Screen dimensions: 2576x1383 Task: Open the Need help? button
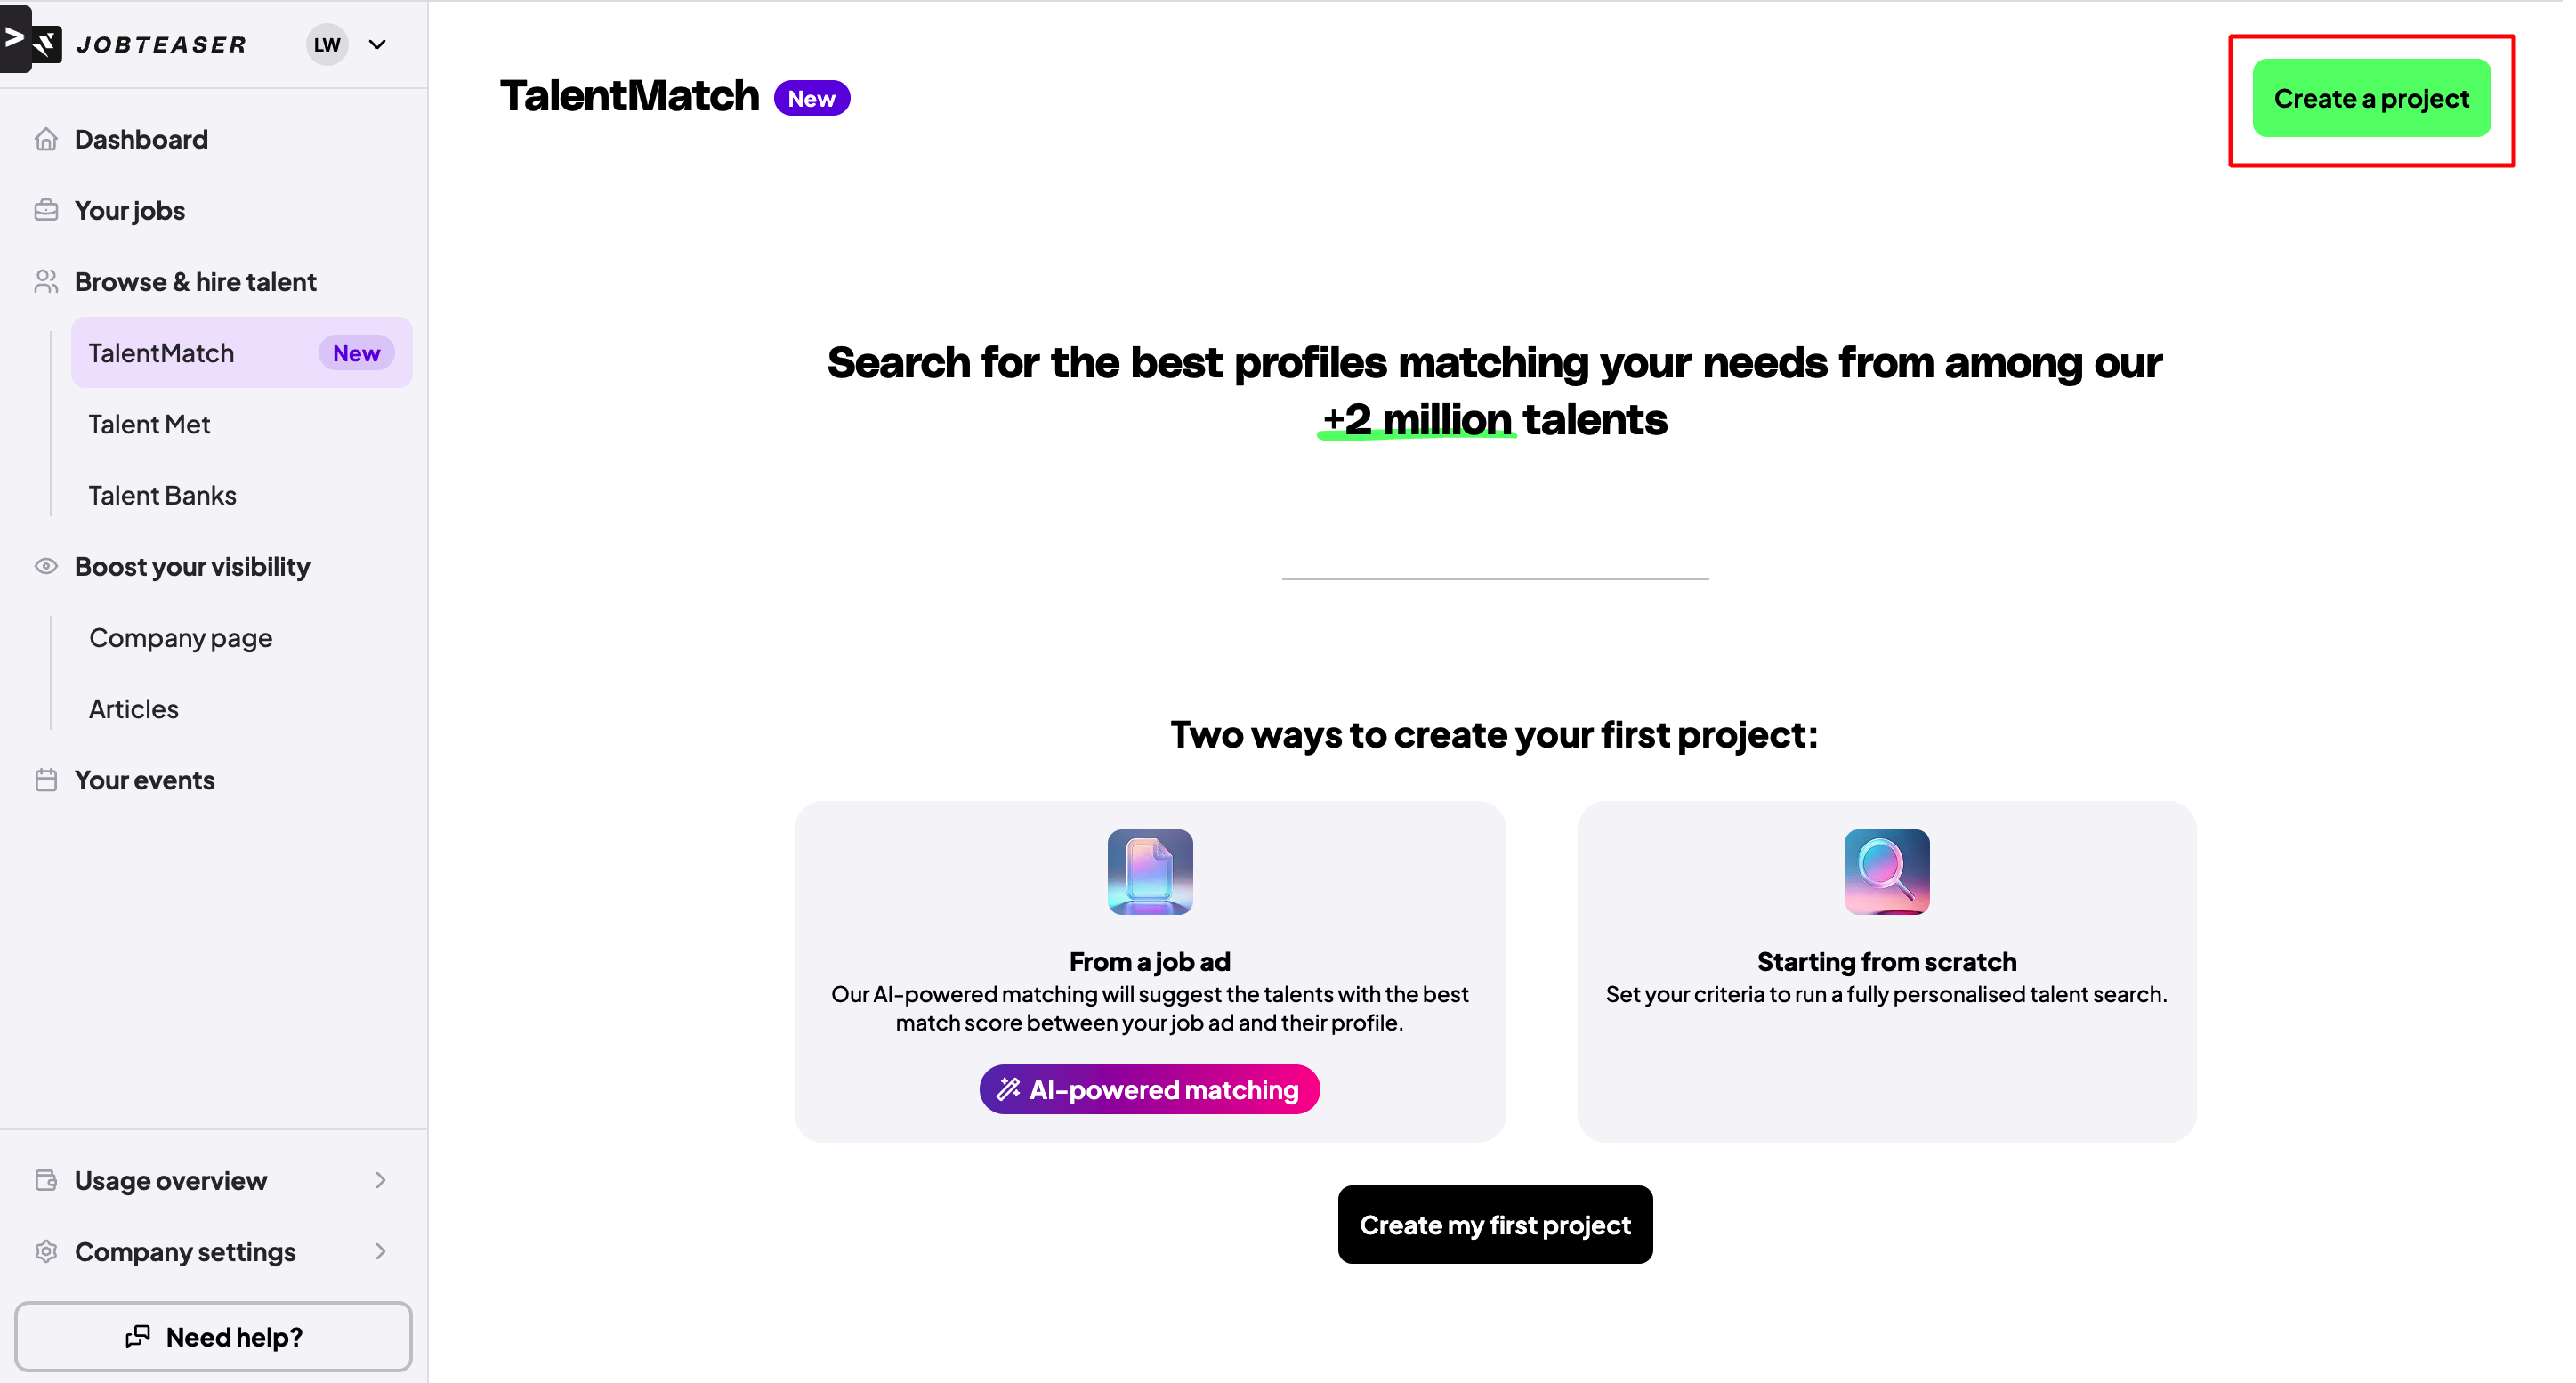[214, 1336]
